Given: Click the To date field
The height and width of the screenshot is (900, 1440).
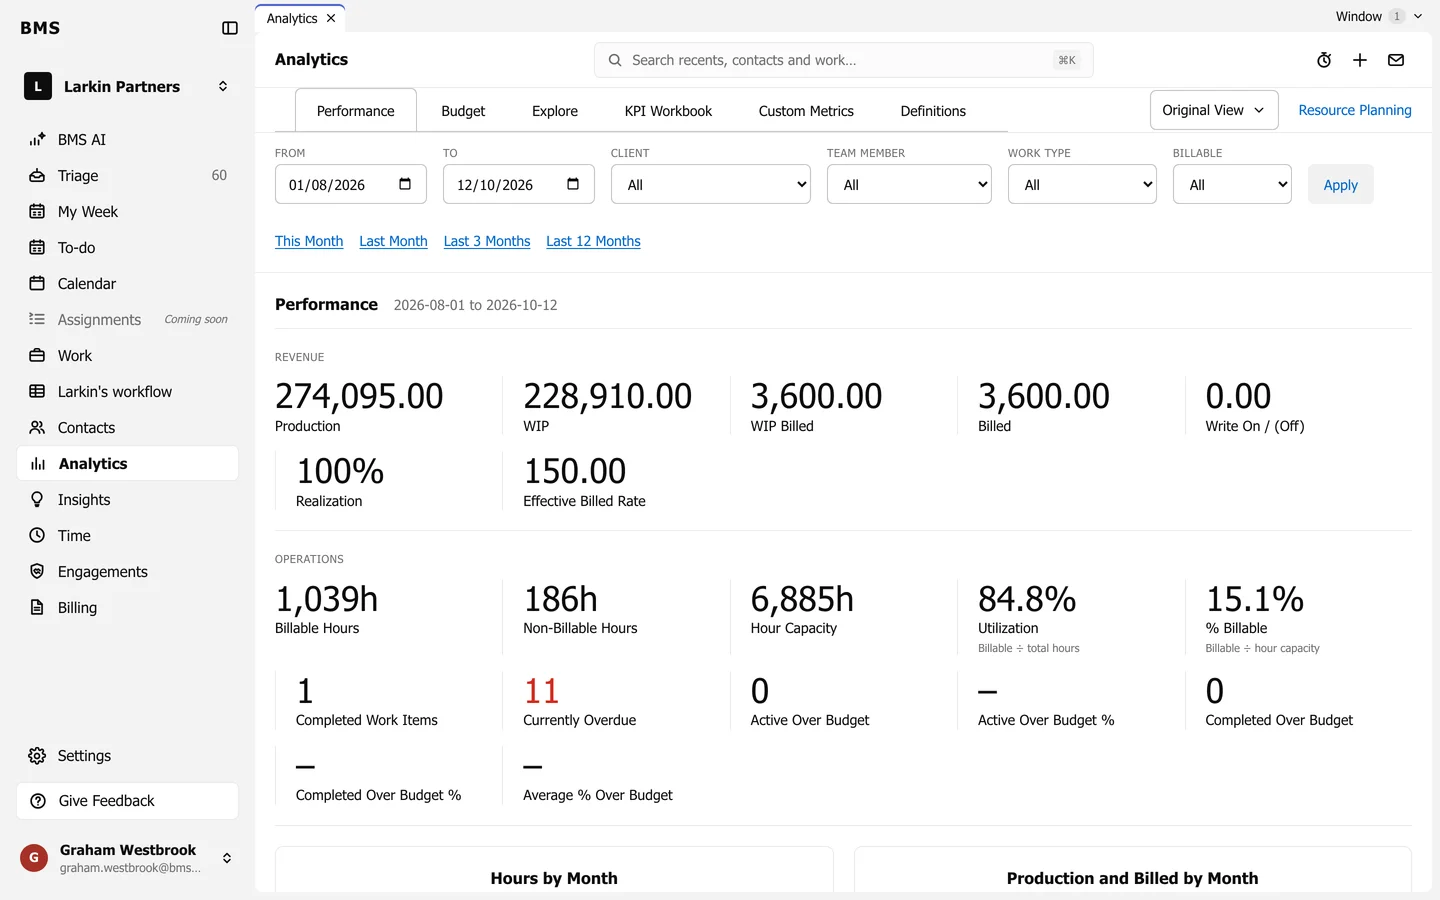Looking at the screenshot, I should [x=519, y=185].
